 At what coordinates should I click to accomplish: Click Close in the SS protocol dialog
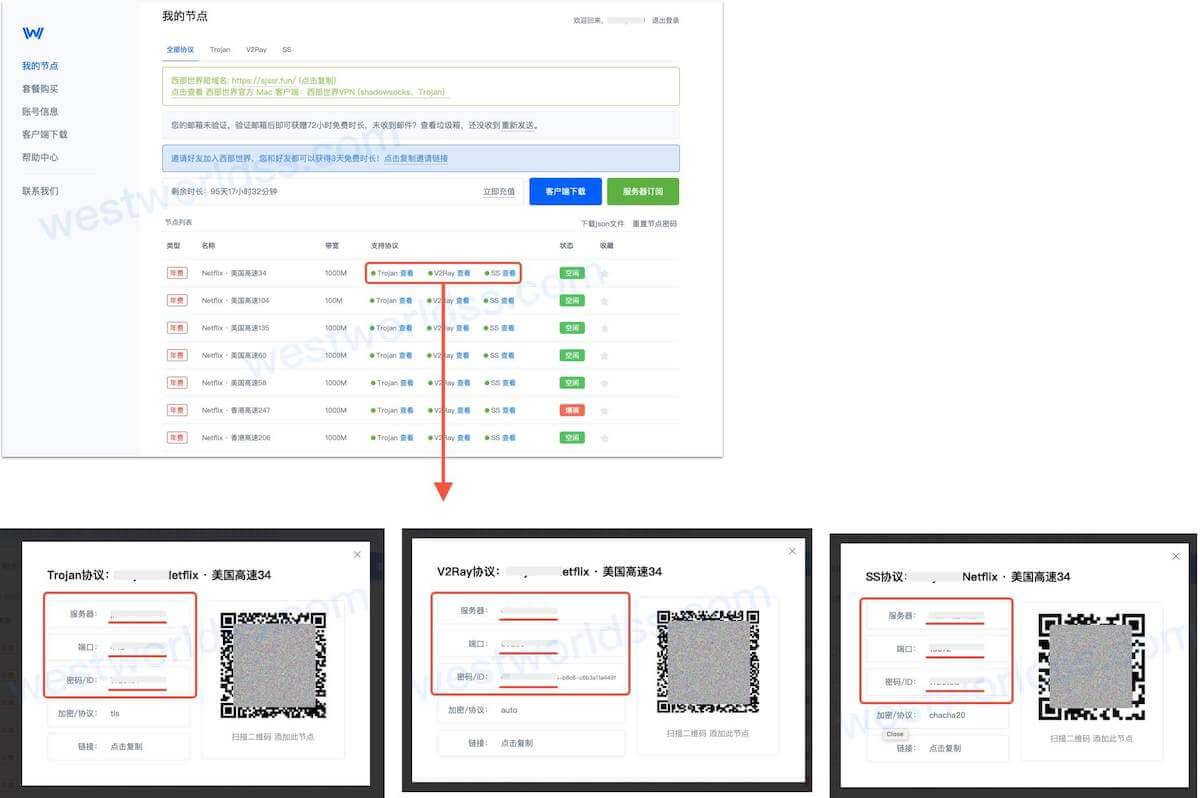pyautogui.click(x=894, y=734)
